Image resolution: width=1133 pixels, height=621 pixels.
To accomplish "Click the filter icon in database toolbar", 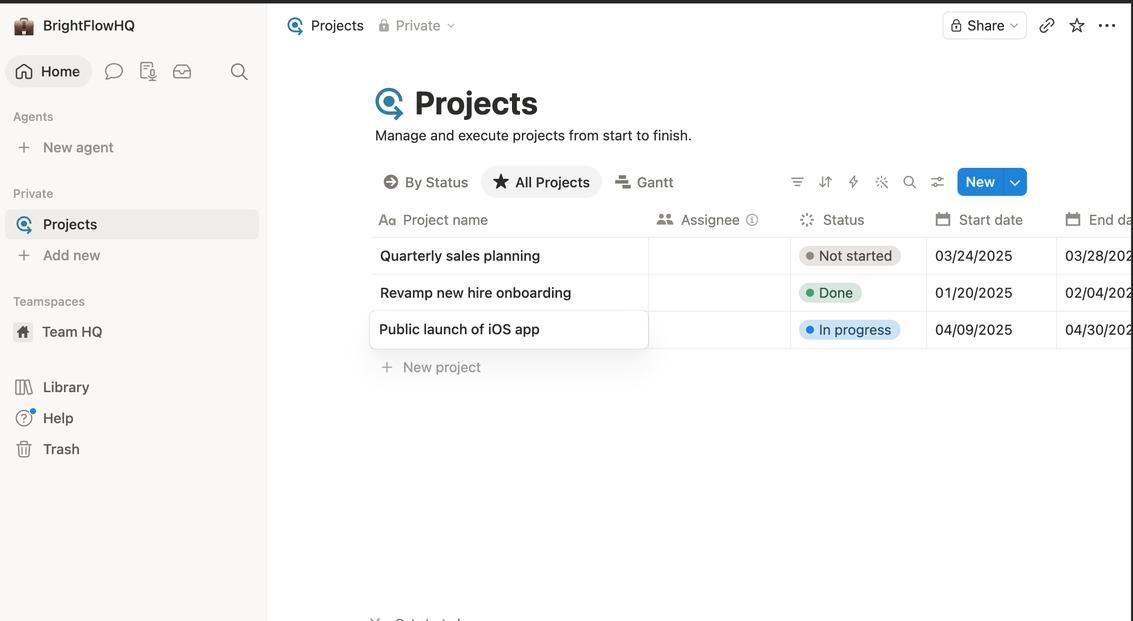I will pyautogui.click(x=797, y=182).
